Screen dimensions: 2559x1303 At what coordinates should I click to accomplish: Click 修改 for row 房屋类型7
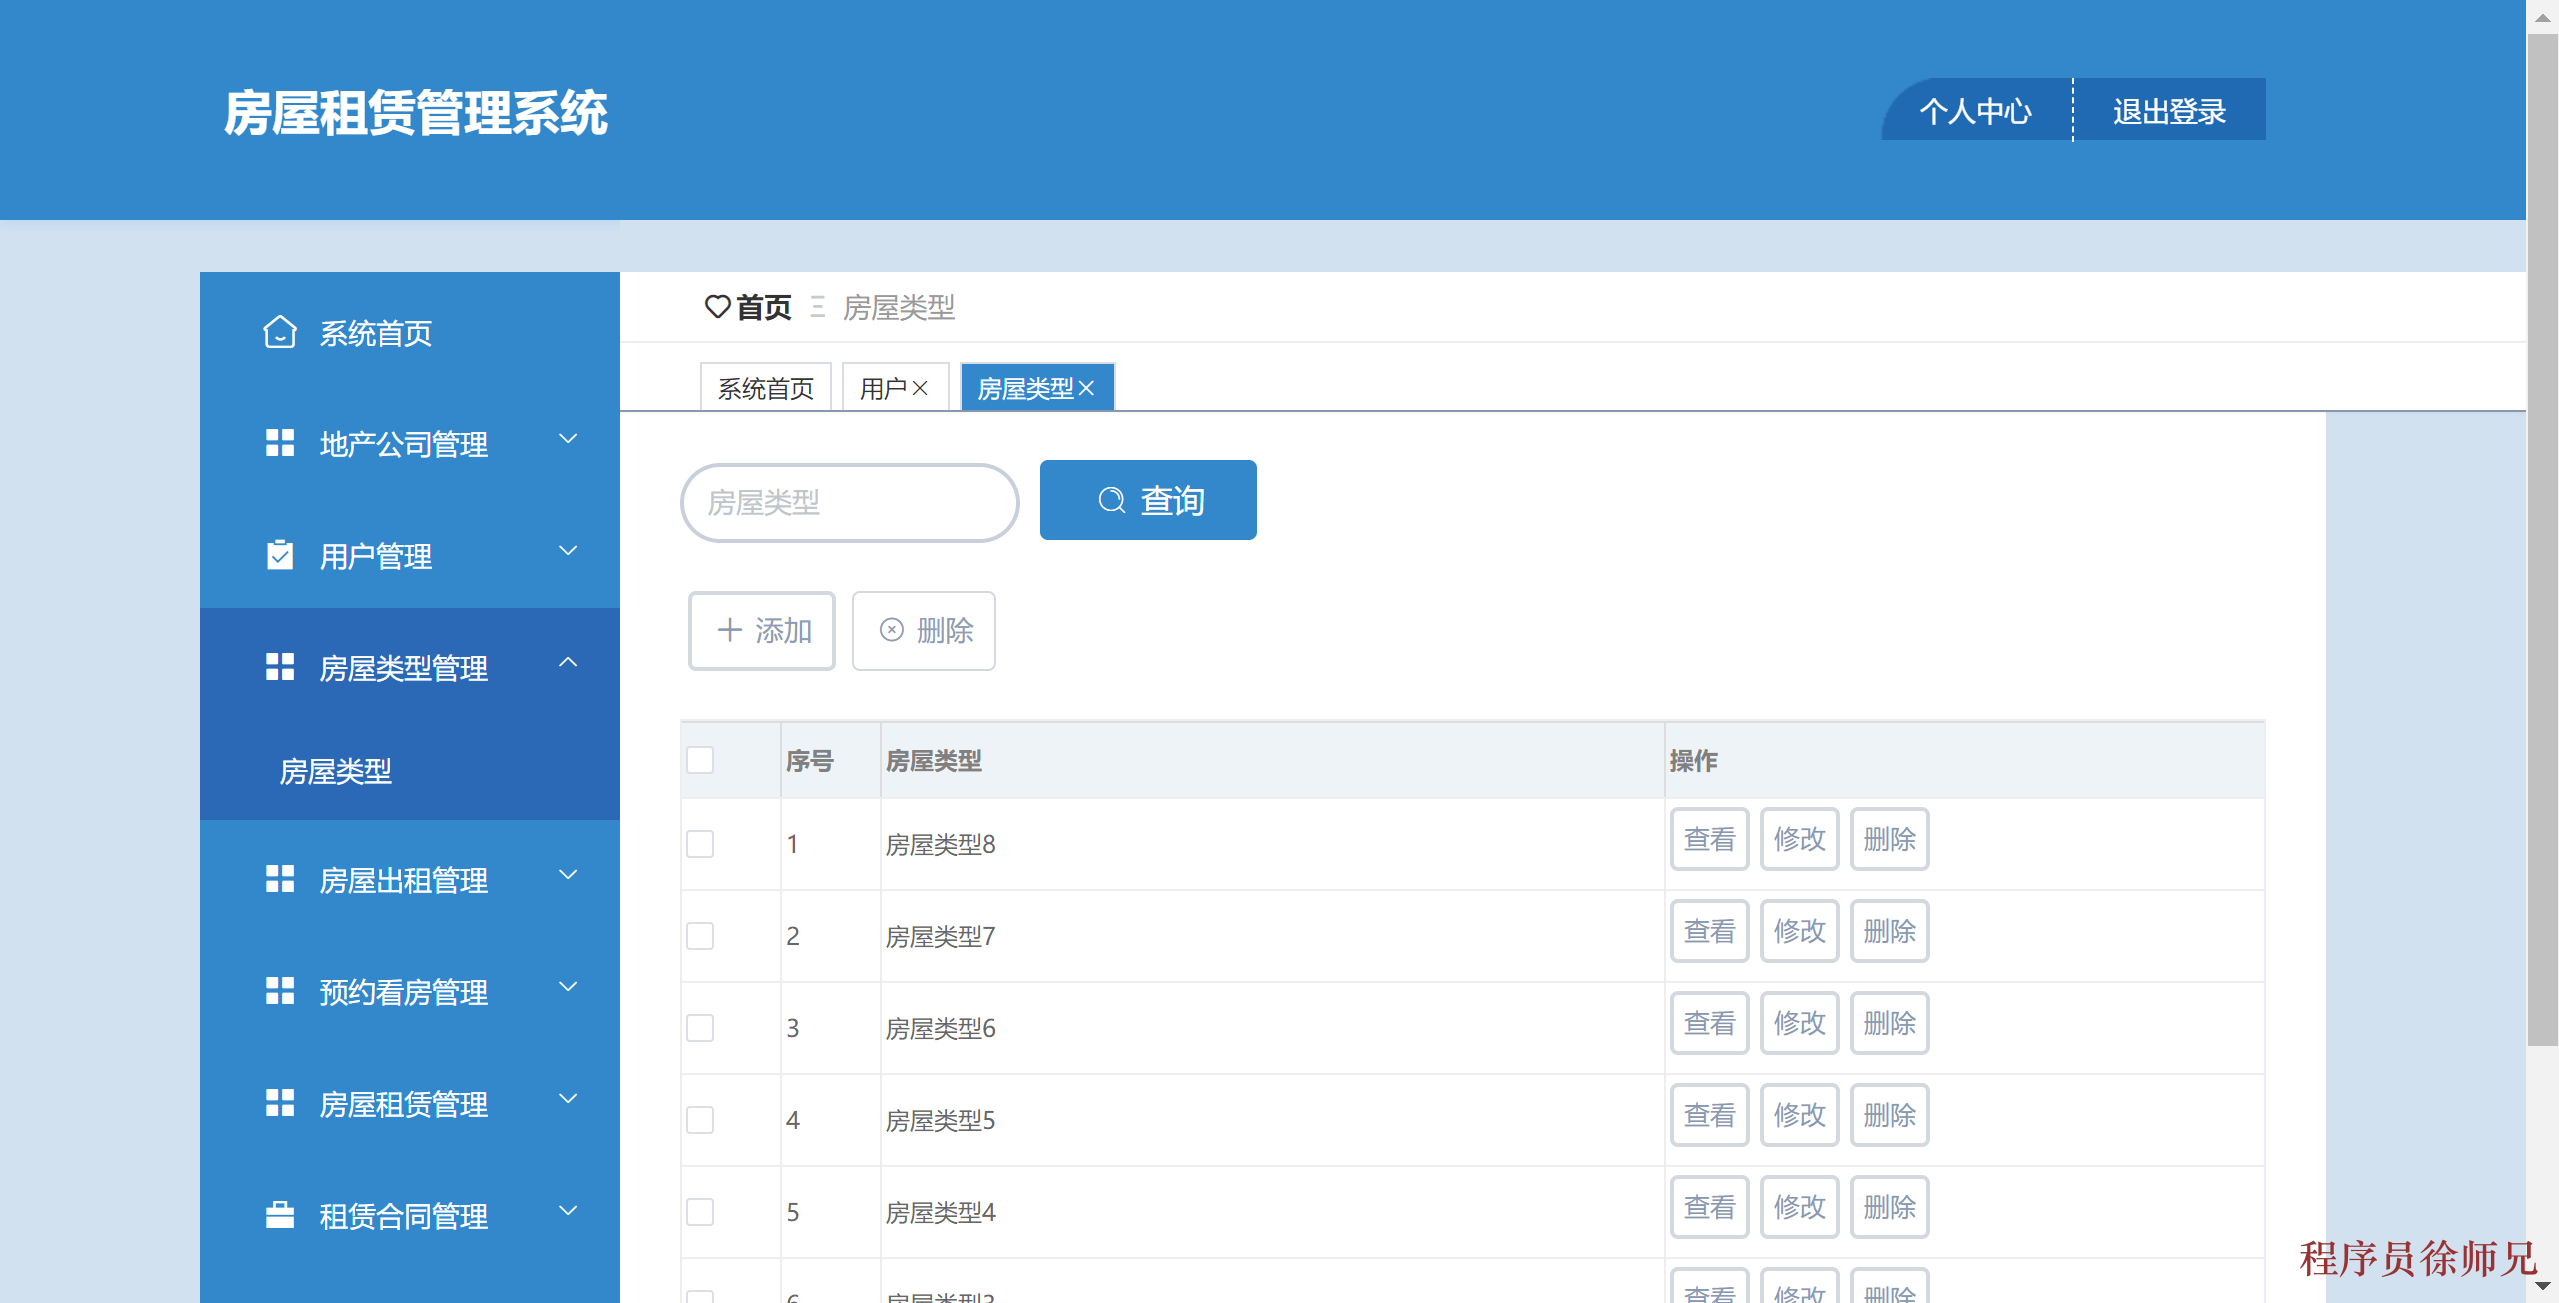(x=1798, y=931)
